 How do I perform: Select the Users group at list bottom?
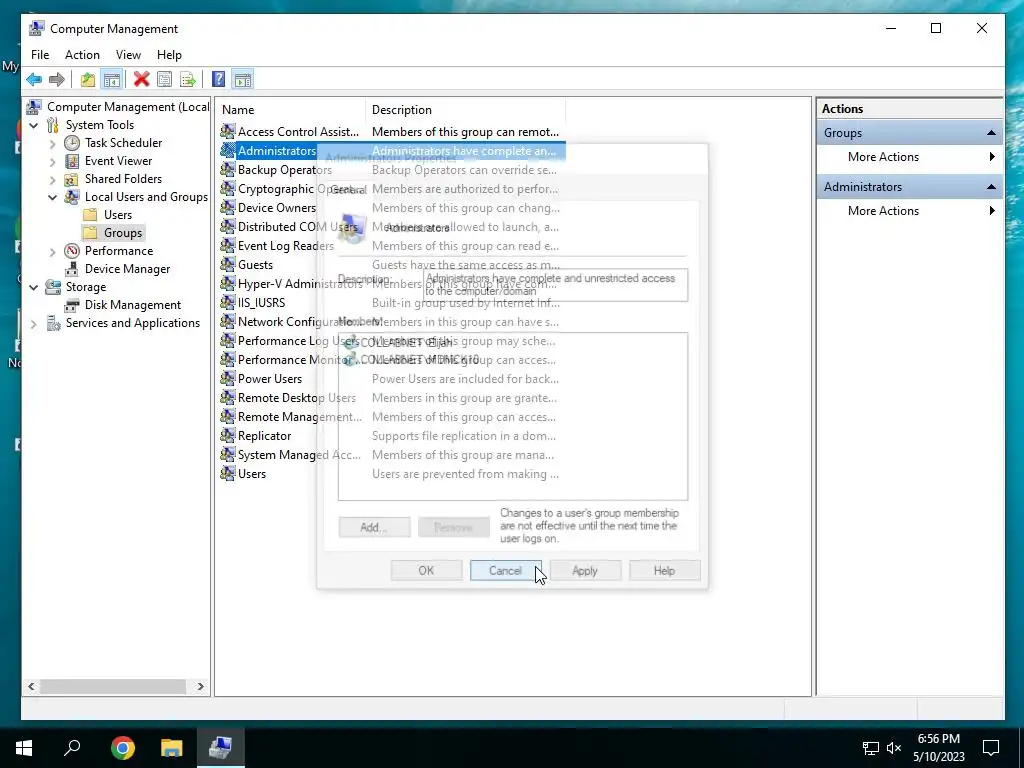pyautogui.click(x=251, y=474)
